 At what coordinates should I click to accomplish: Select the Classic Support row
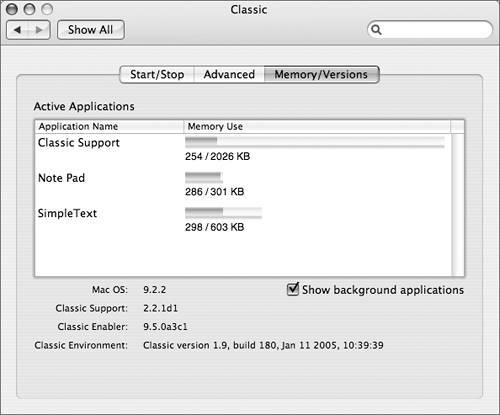pyautogui.click(x=243, y=150)
